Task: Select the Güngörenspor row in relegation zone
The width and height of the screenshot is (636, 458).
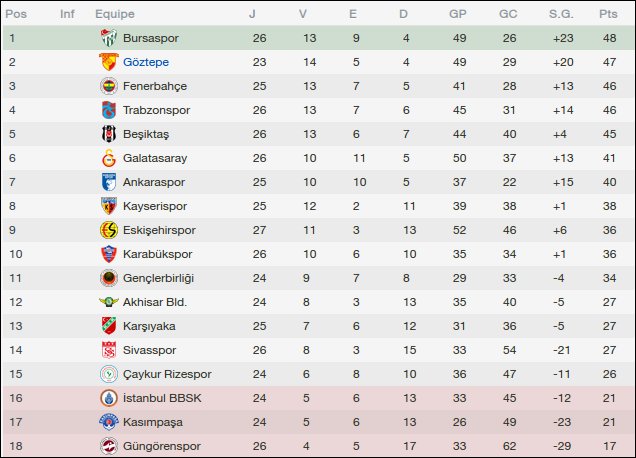Action: click(318, 446)
